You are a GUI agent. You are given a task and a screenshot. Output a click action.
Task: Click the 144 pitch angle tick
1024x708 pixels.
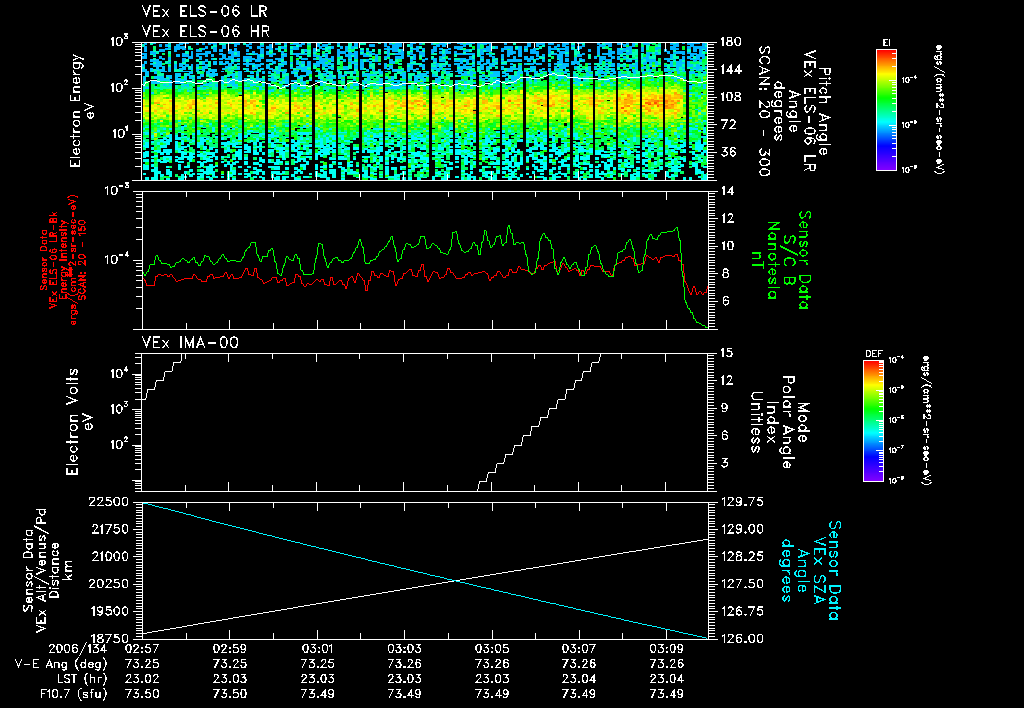point(731,69)
